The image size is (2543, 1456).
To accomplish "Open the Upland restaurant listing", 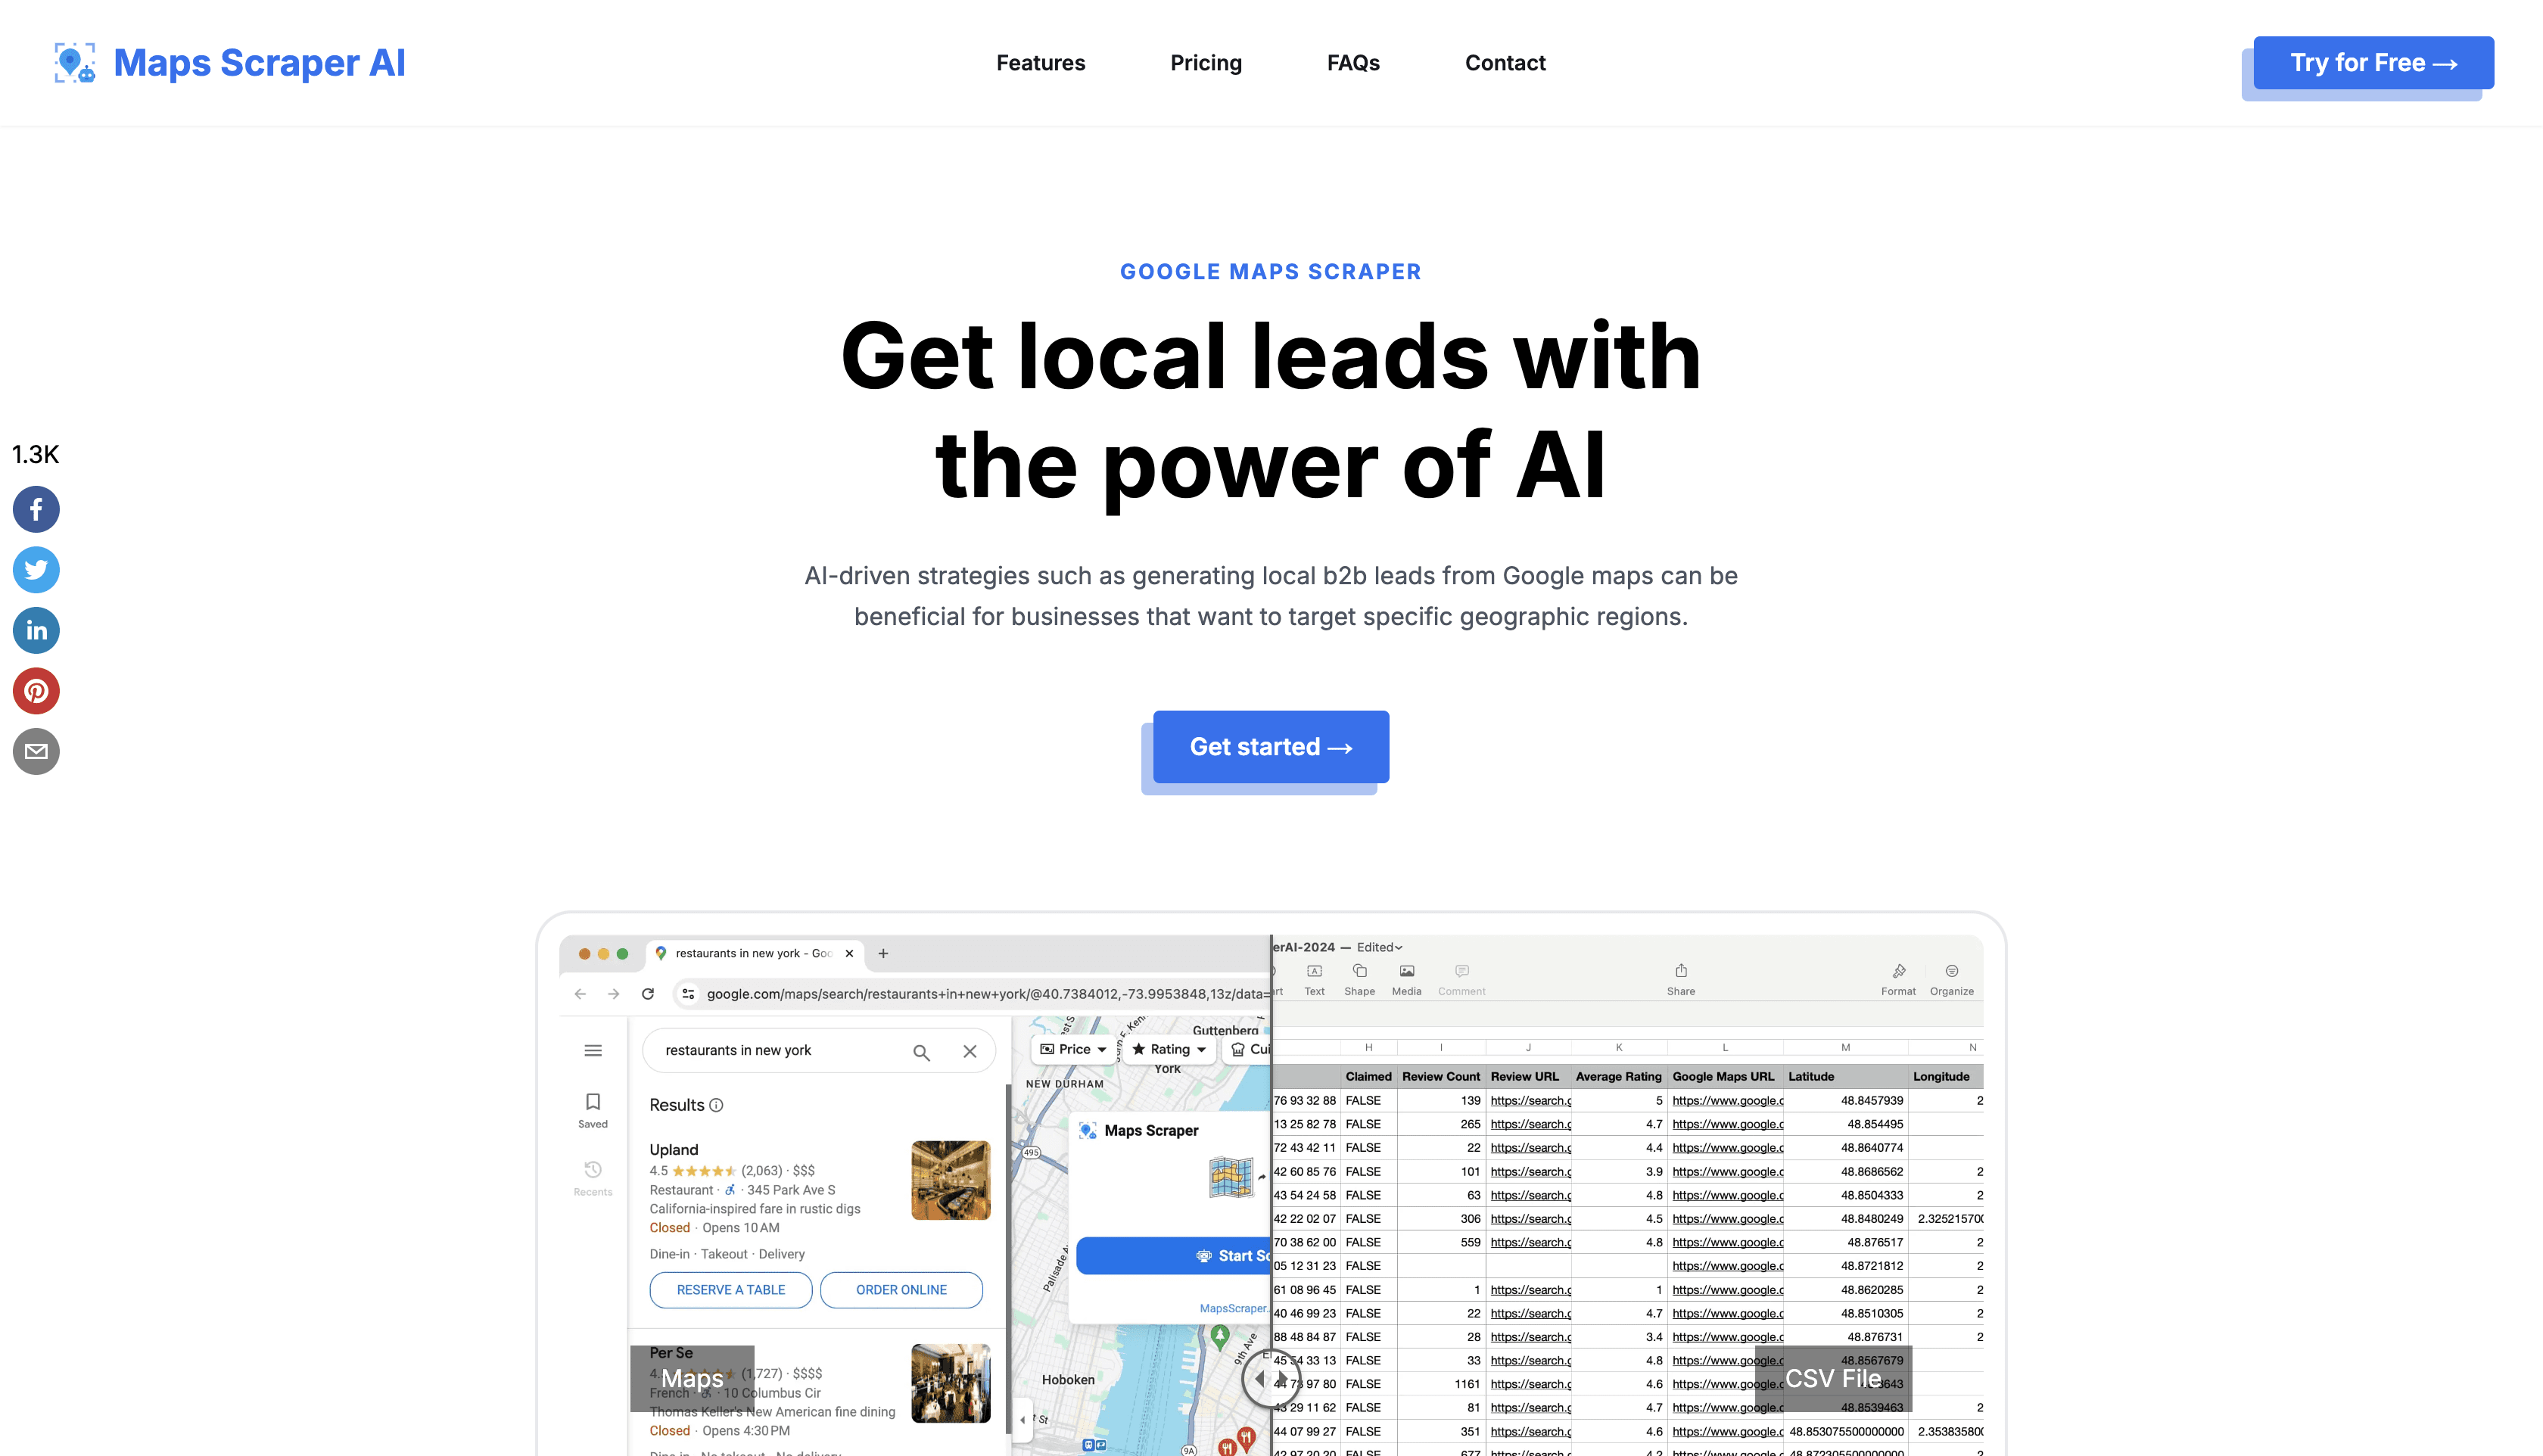I will click(674, 1149).
